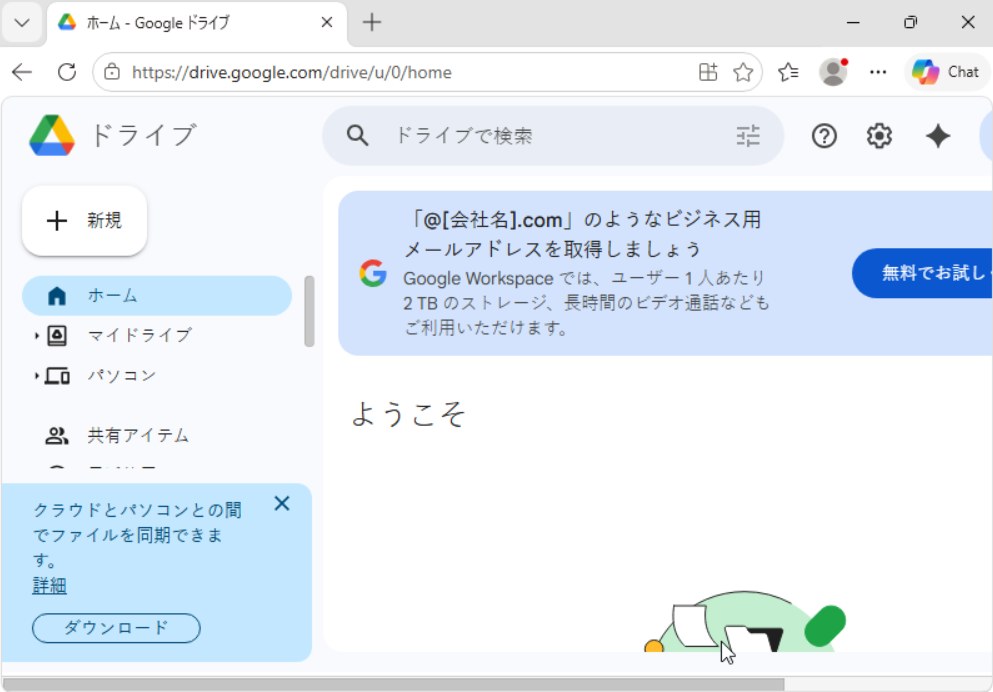Open the browser profile avatar
Image resolution: width=993 pixels, height=692 pixels.
pos(833,72)
